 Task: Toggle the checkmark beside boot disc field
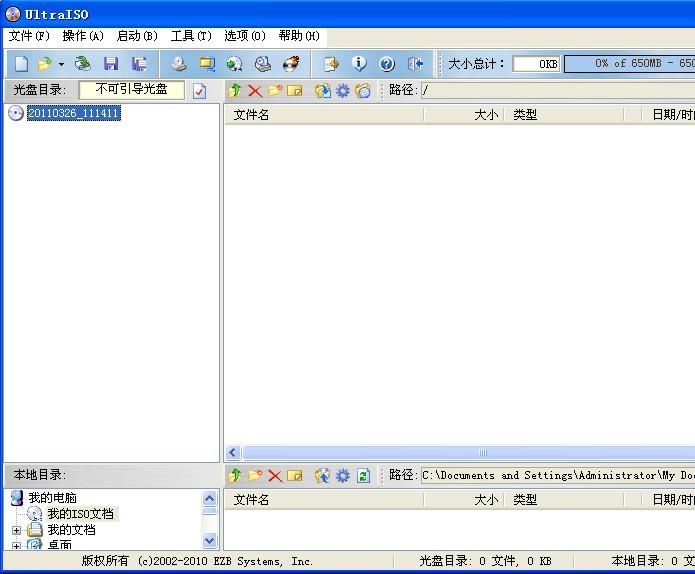(x=199, y=91)
